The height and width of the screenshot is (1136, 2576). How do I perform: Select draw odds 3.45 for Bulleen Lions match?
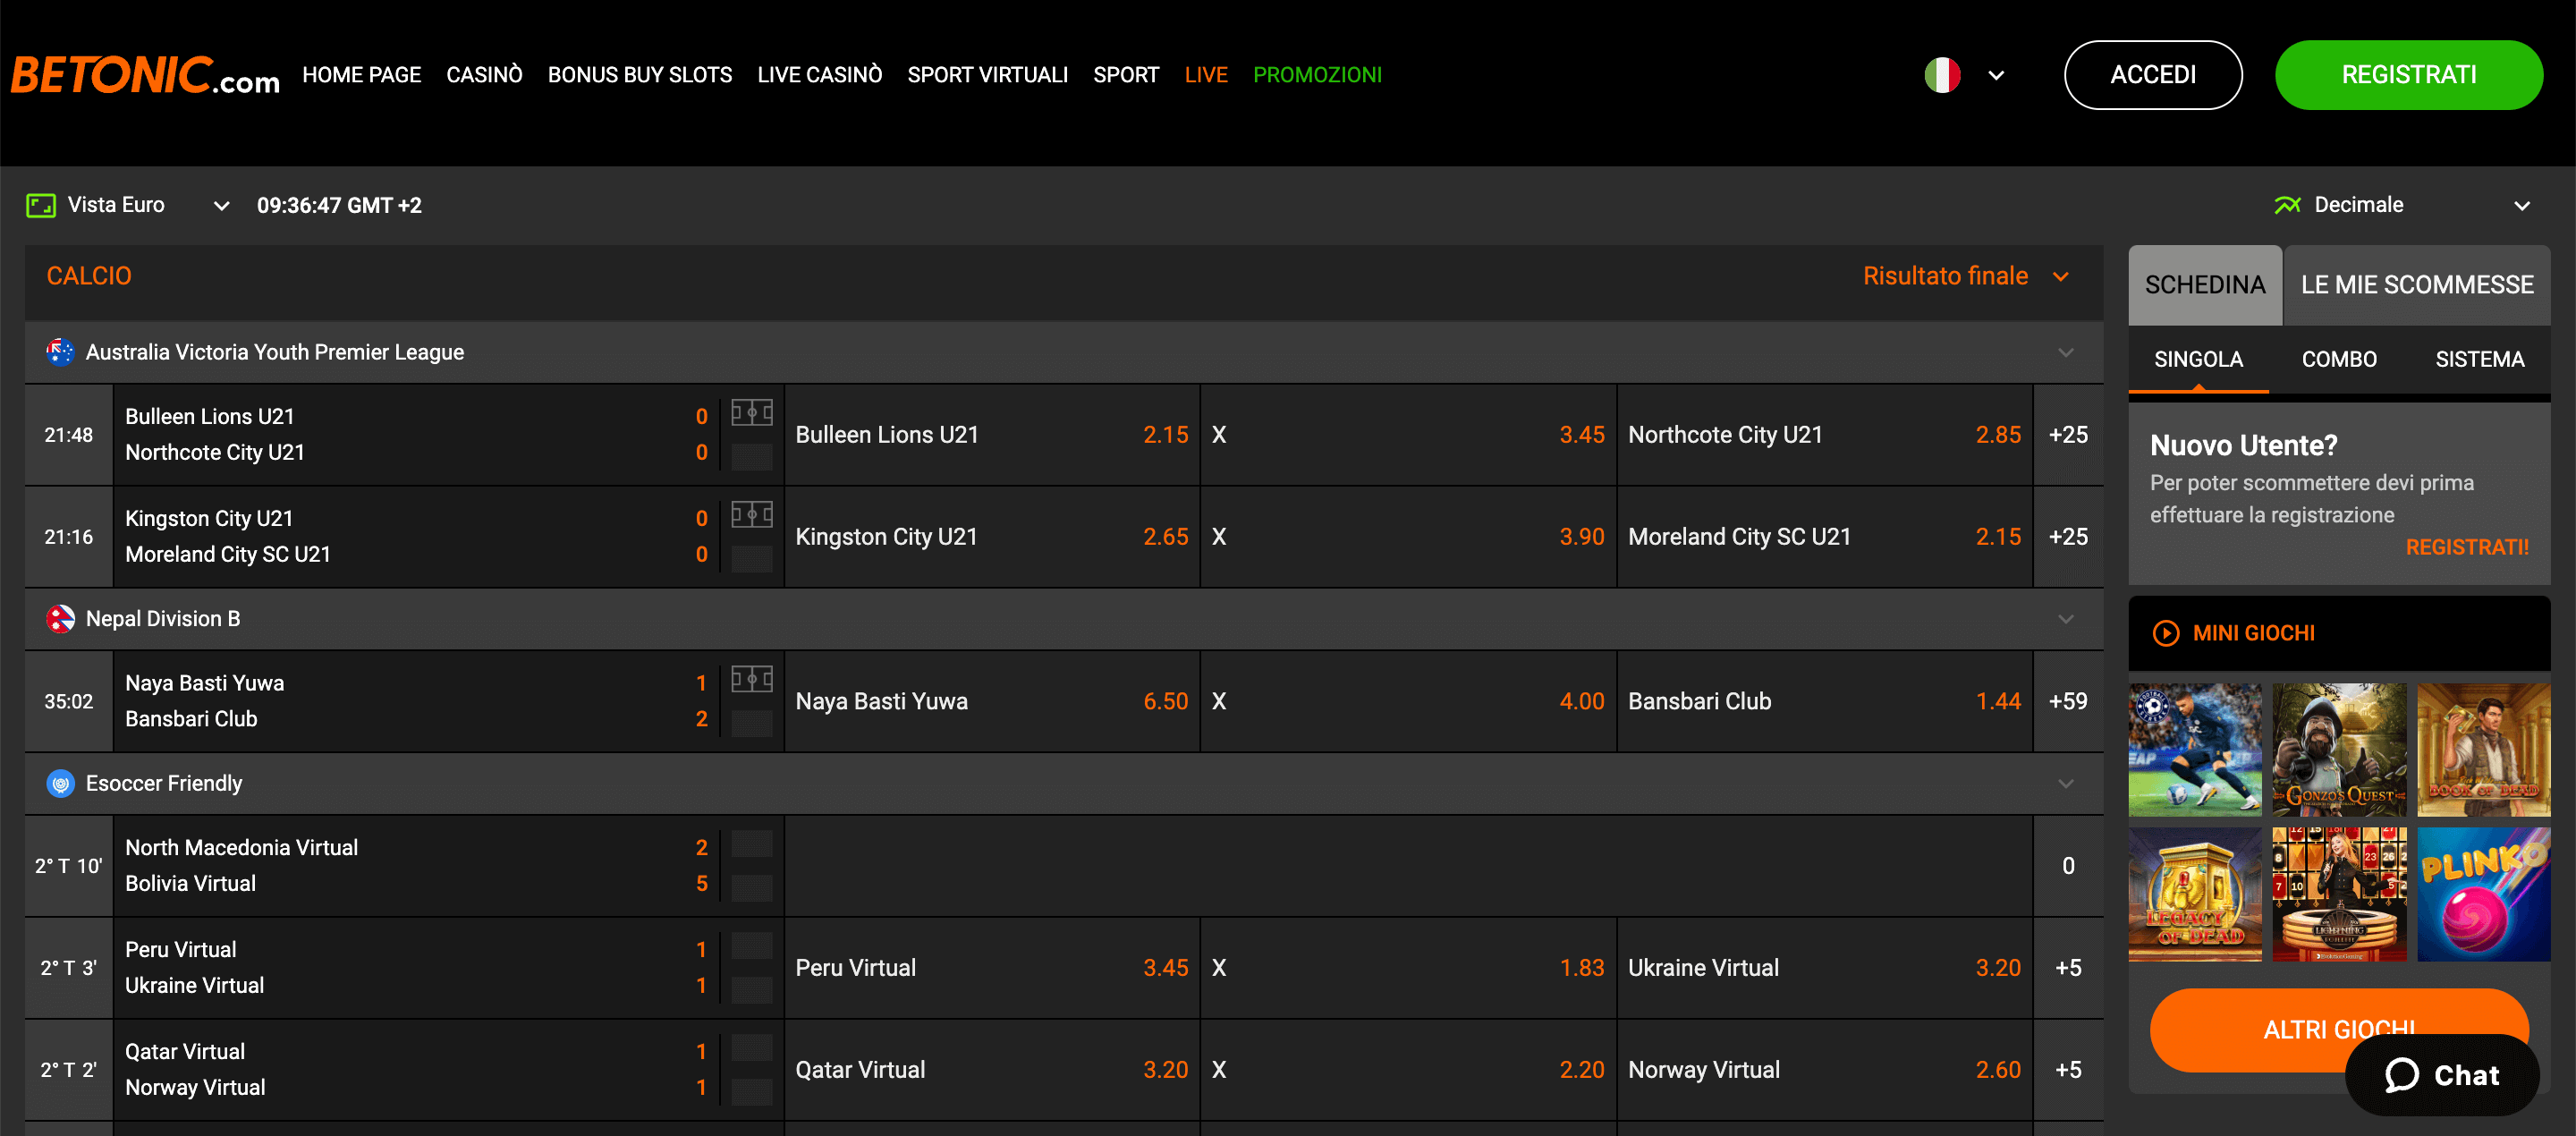click(x=1407, y=435)
